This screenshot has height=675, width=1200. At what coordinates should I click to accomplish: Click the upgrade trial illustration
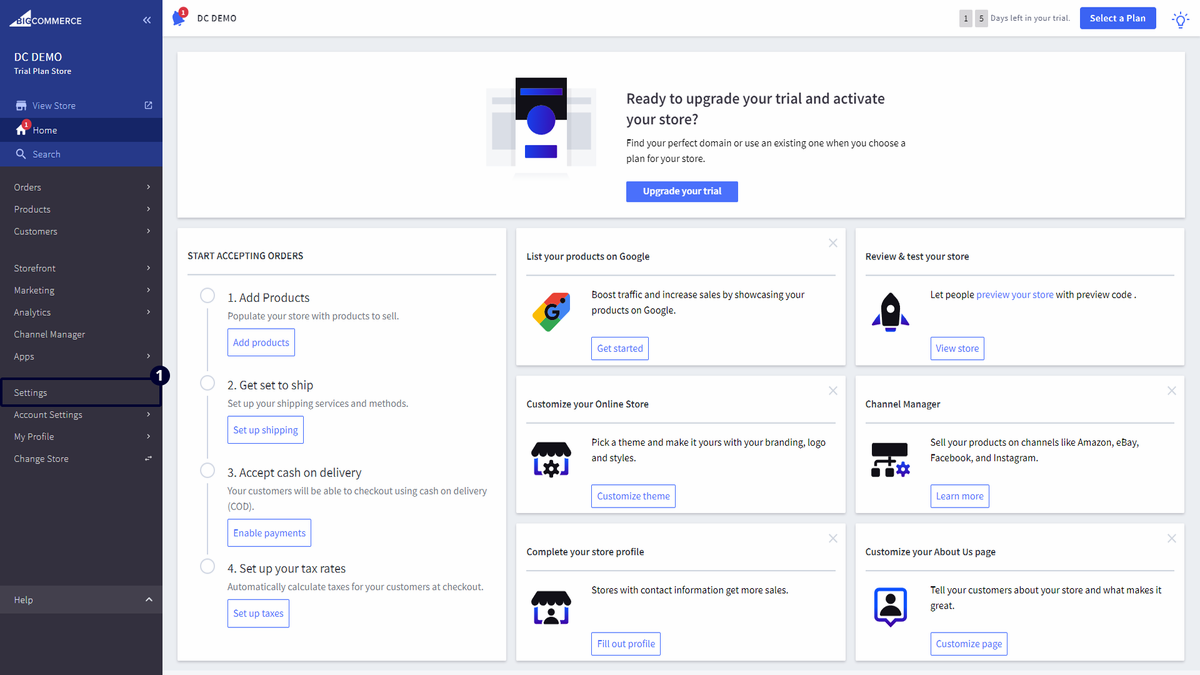541,126
